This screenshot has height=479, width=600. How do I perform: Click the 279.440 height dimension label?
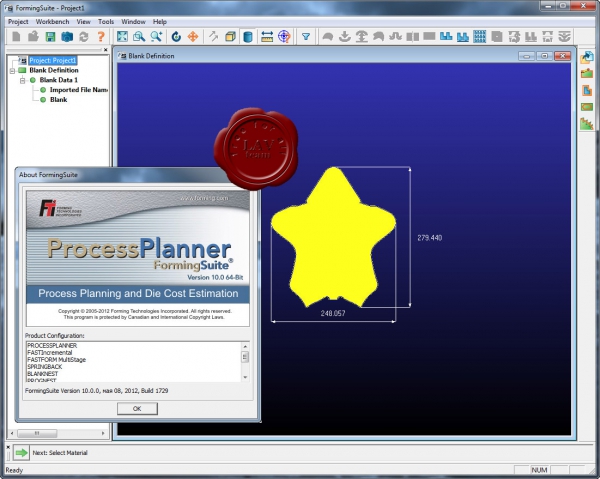point(430,238)
